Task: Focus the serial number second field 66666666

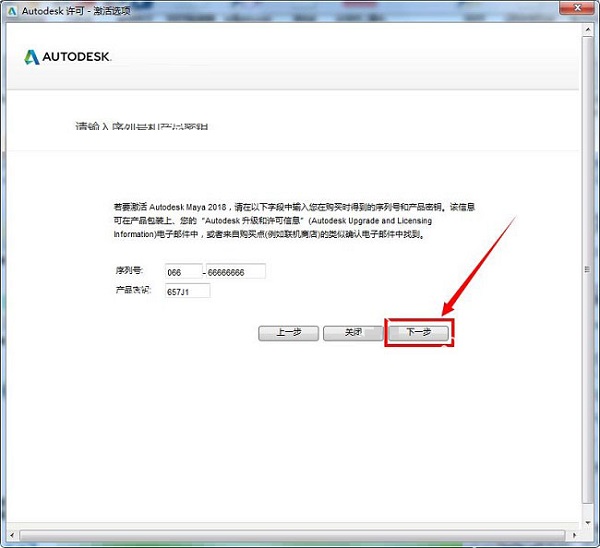Action: pyautogui.click(x=236, y=271)
